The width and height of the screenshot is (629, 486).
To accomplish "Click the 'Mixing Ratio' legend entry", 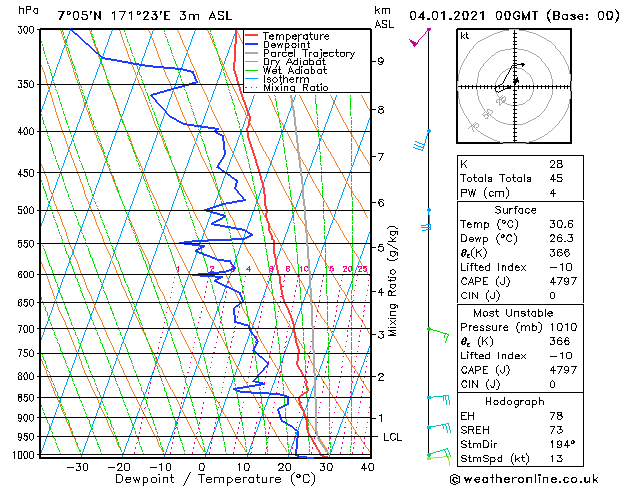I will point(296,87).
